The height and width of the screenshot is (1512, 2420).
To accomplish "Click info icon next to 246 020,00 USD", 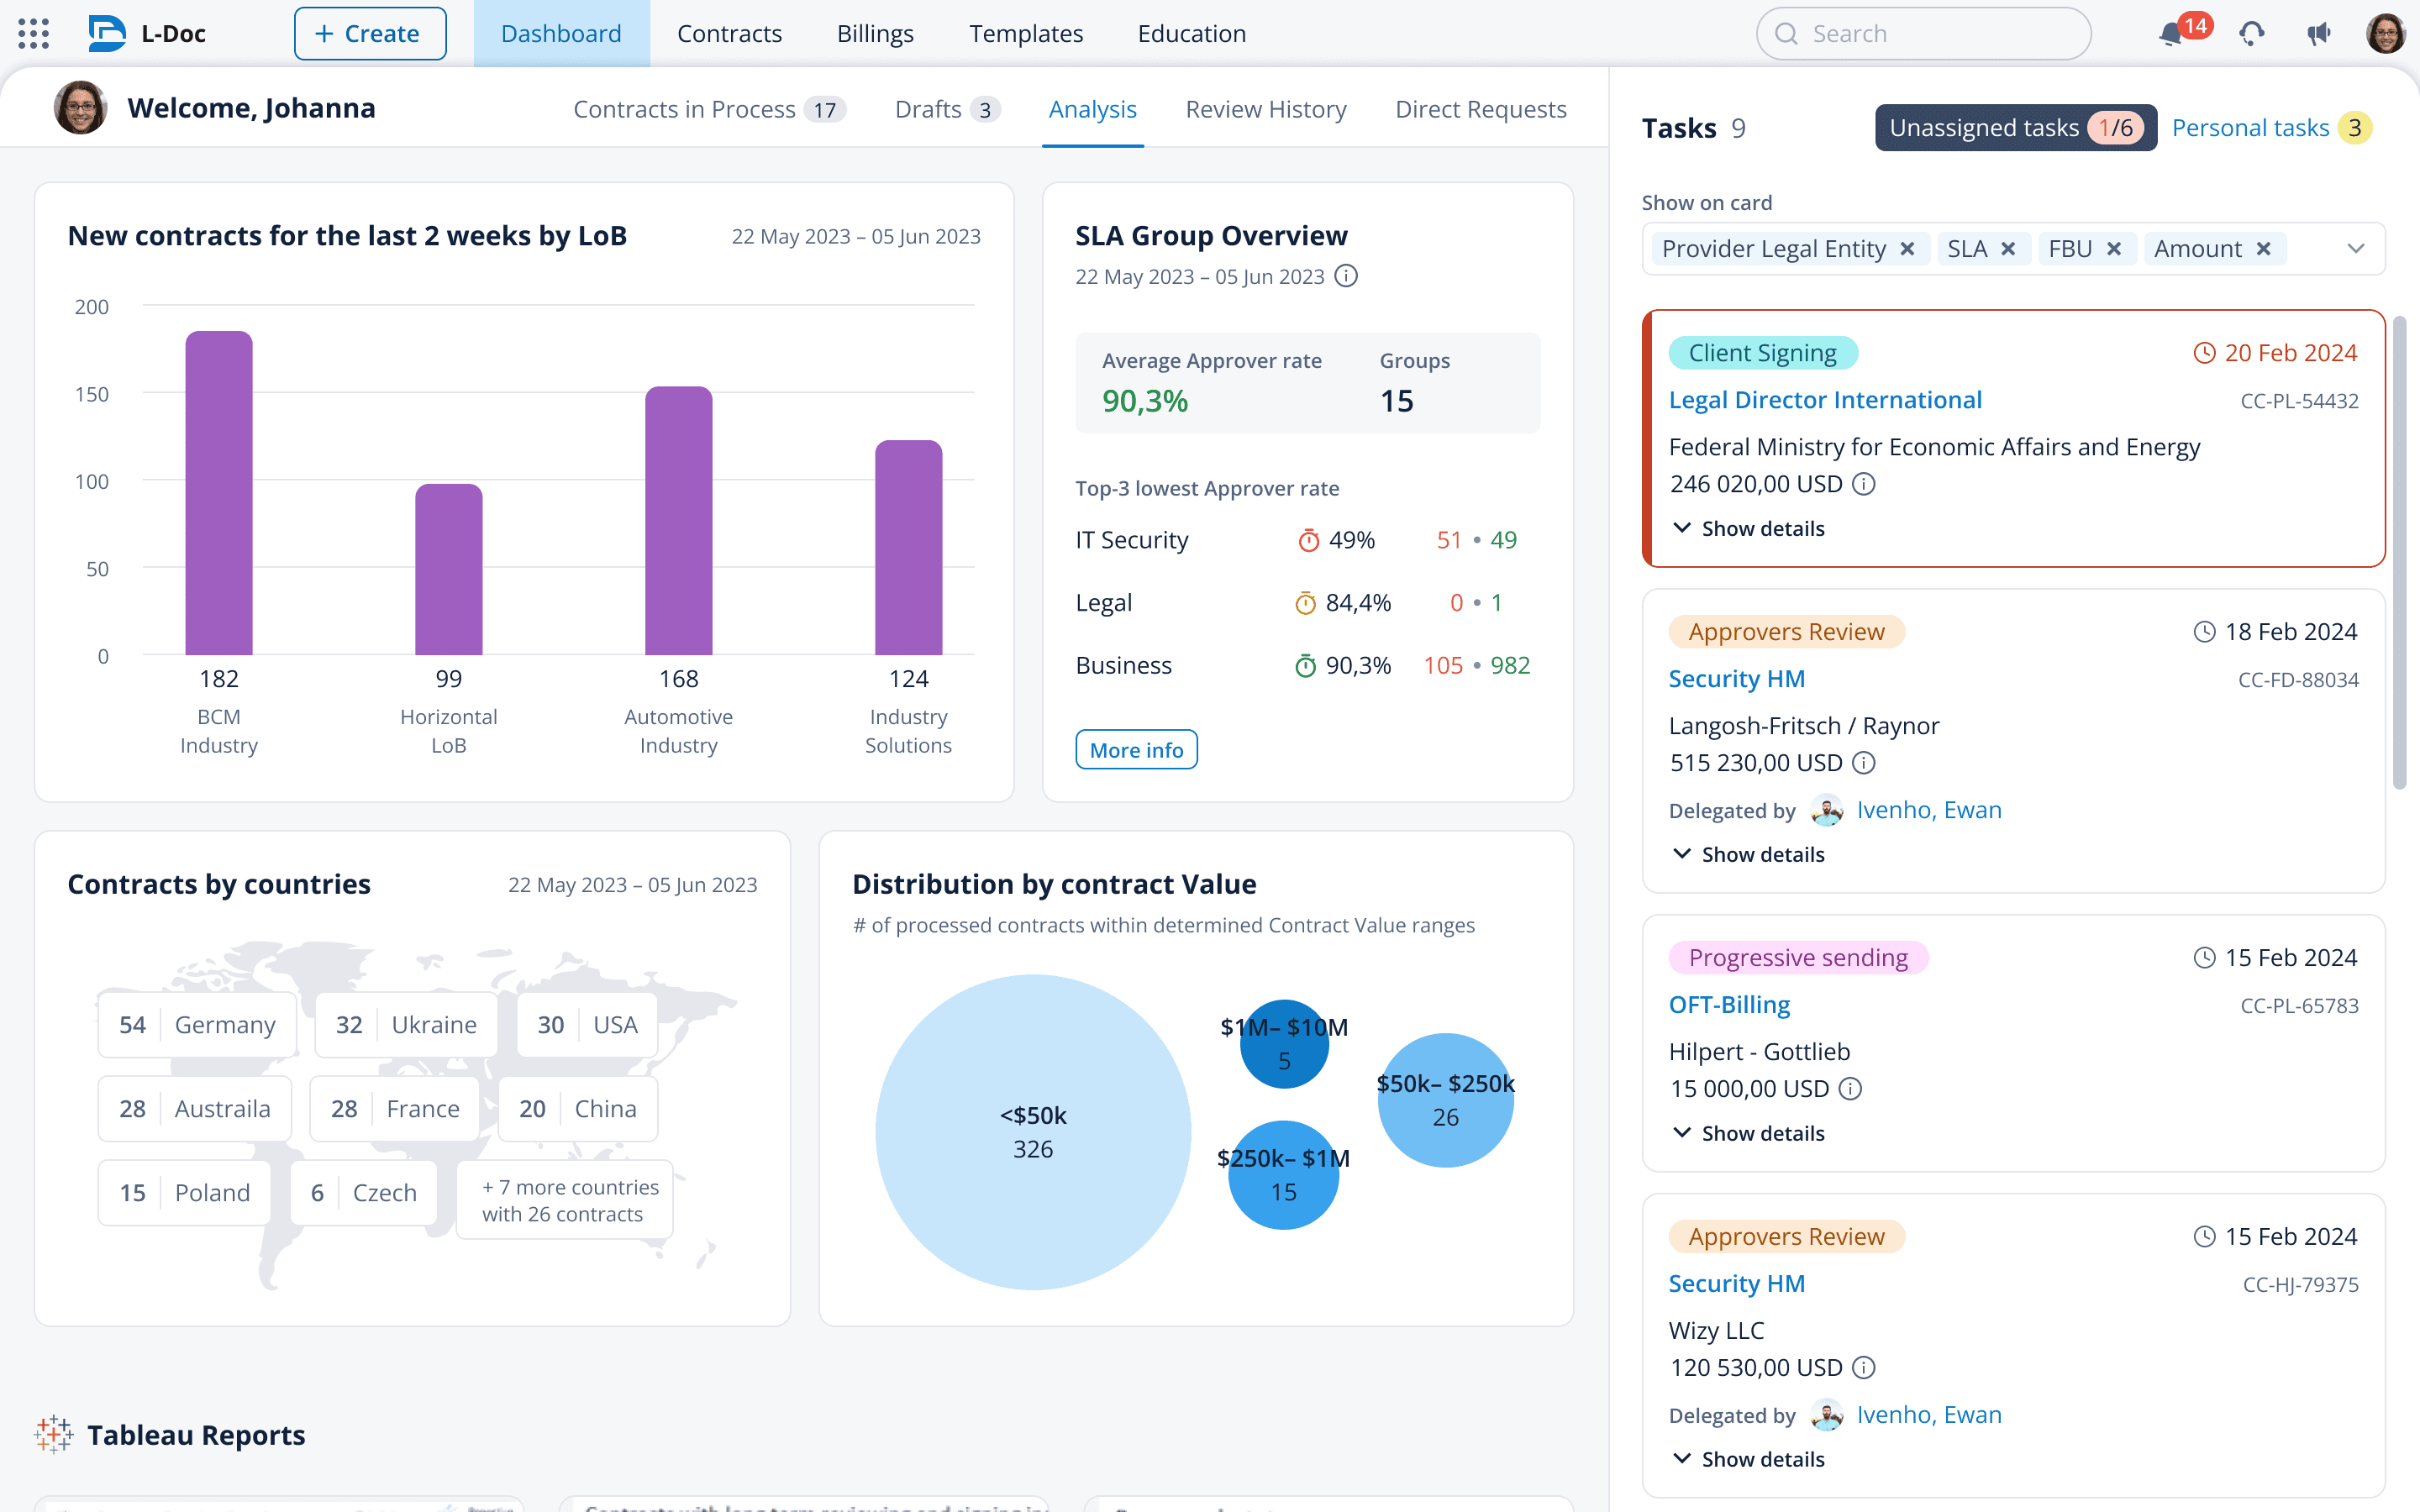I will pos(1863,485).
